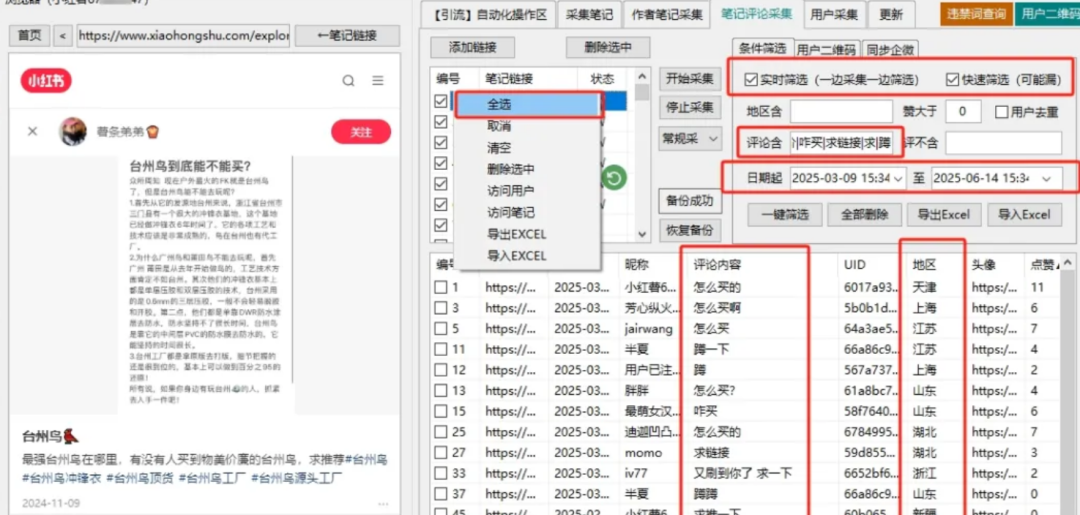Click the 全部删除 button
Screen dimensions: 1080x515
(864, 214)
